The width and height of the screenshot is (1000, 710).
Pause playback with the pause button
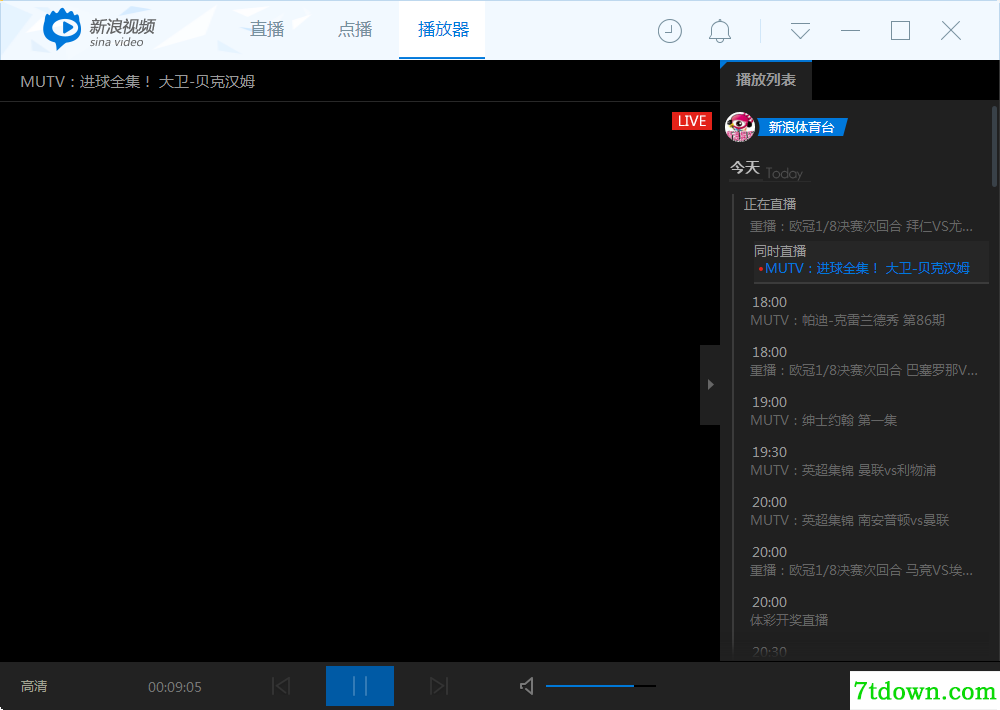pyautogui.click(x=360, y=686)
